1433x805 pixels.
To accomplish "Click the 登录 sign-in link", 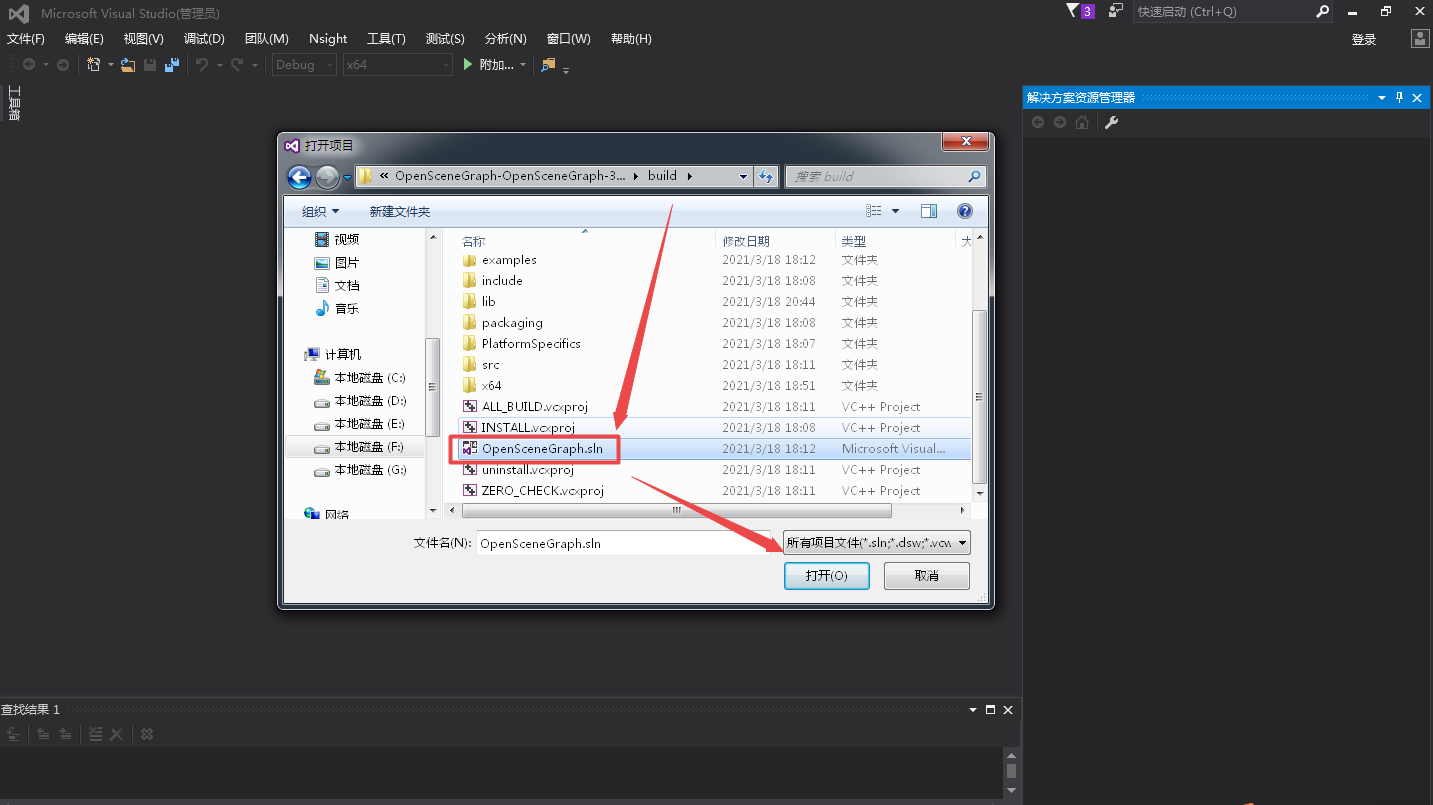I will click(x=1364, y=39).
